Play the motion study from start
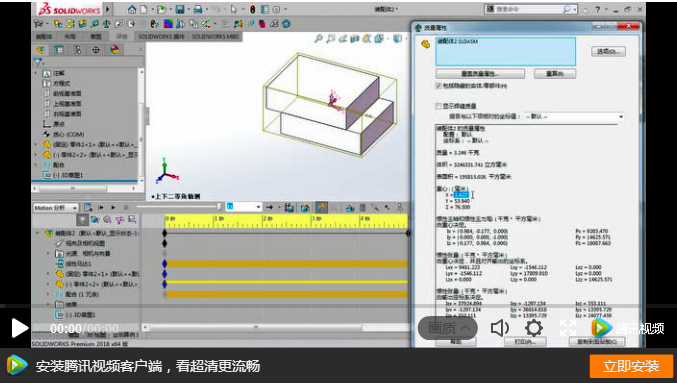The image size is (677, 384). (101, 207)
